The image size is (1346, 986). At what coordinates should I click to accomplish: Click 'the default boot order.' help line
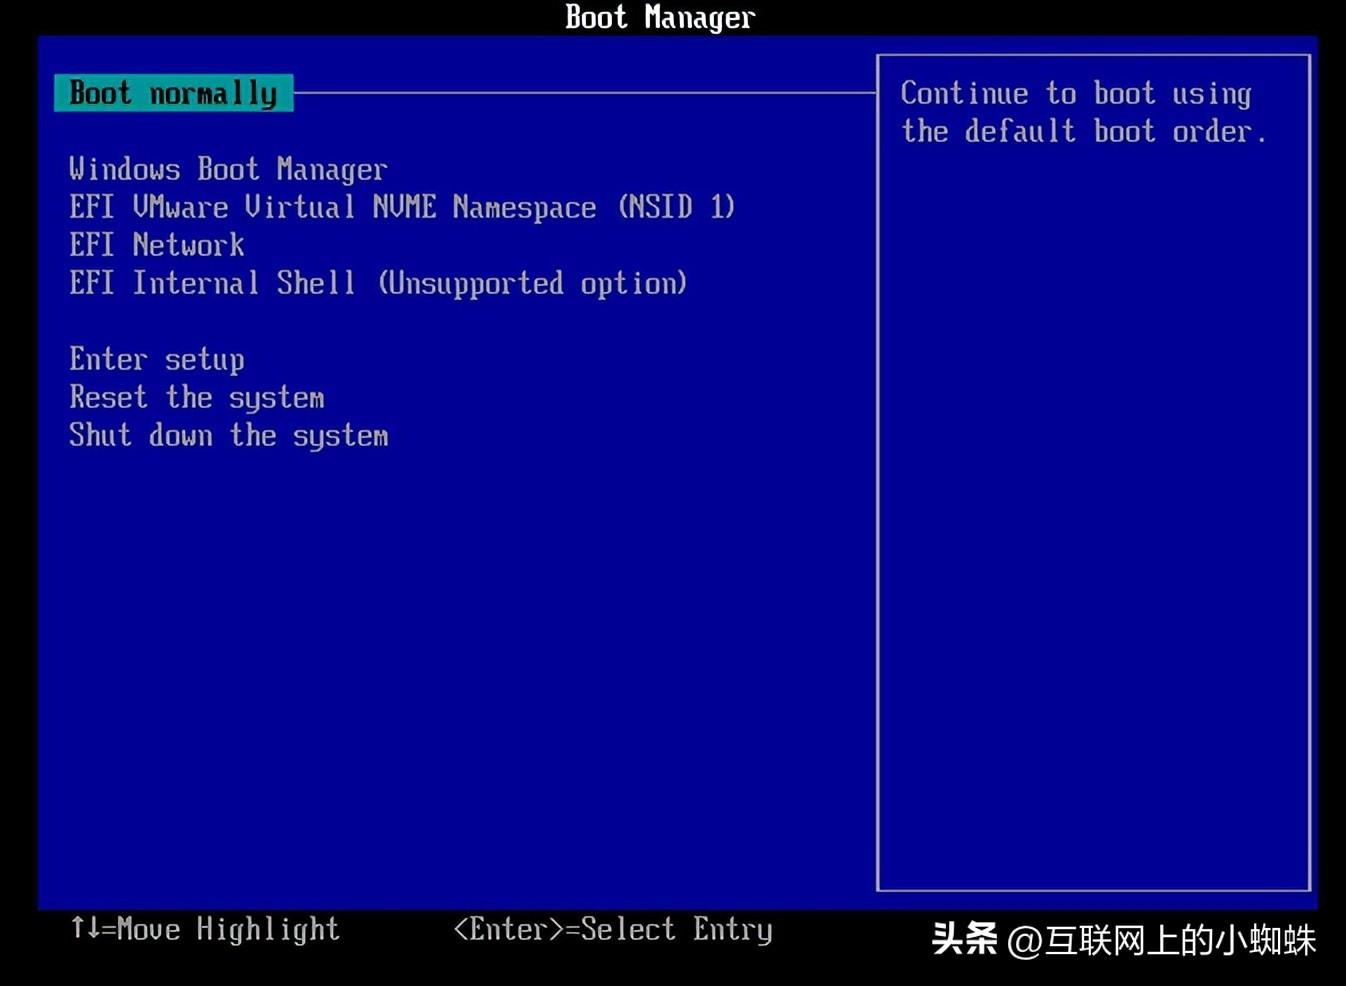point(1084,131)
